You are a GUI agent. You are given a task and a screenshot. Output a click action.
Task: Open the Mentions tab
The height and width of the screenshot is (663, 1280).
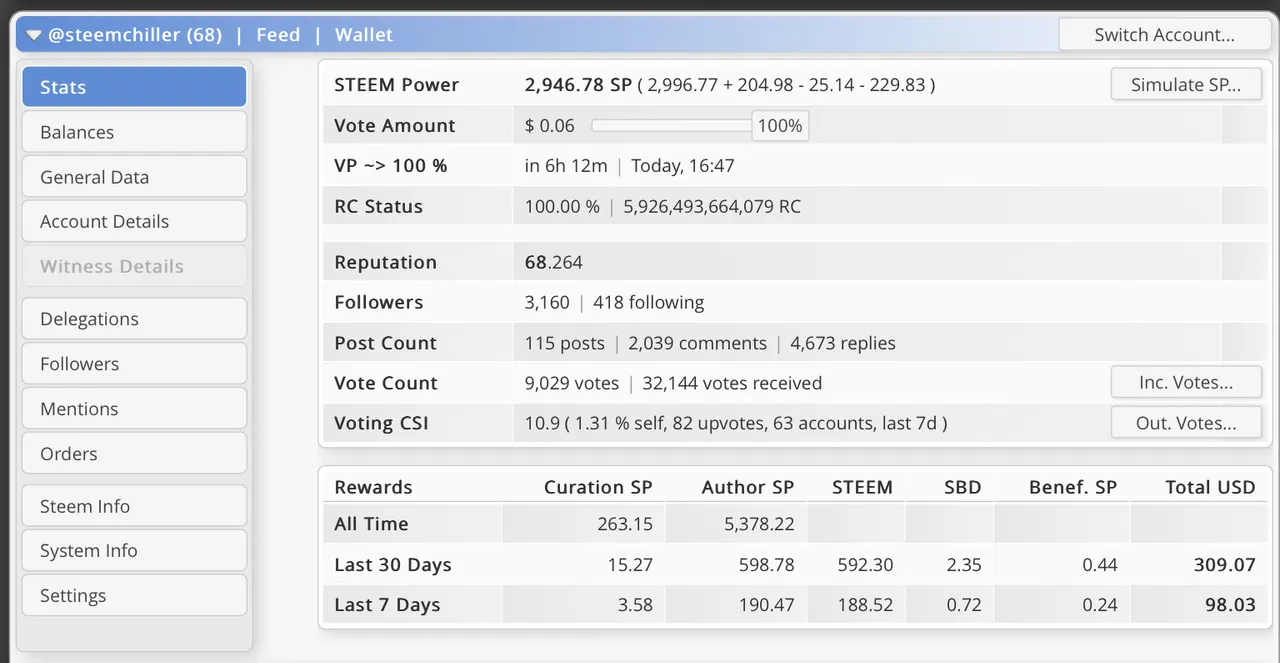coord(134,408)
